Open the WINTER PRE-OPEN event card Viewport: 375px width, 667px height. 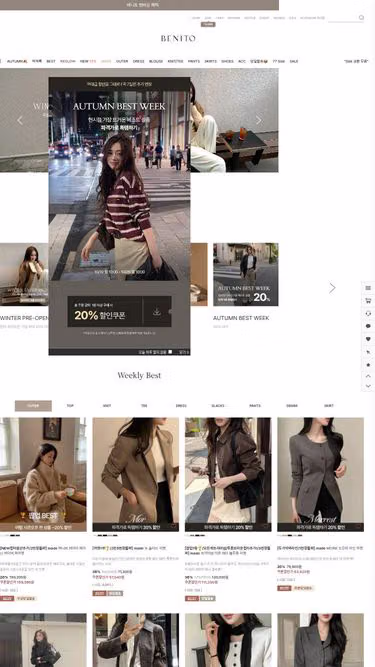tap(24, 274)
